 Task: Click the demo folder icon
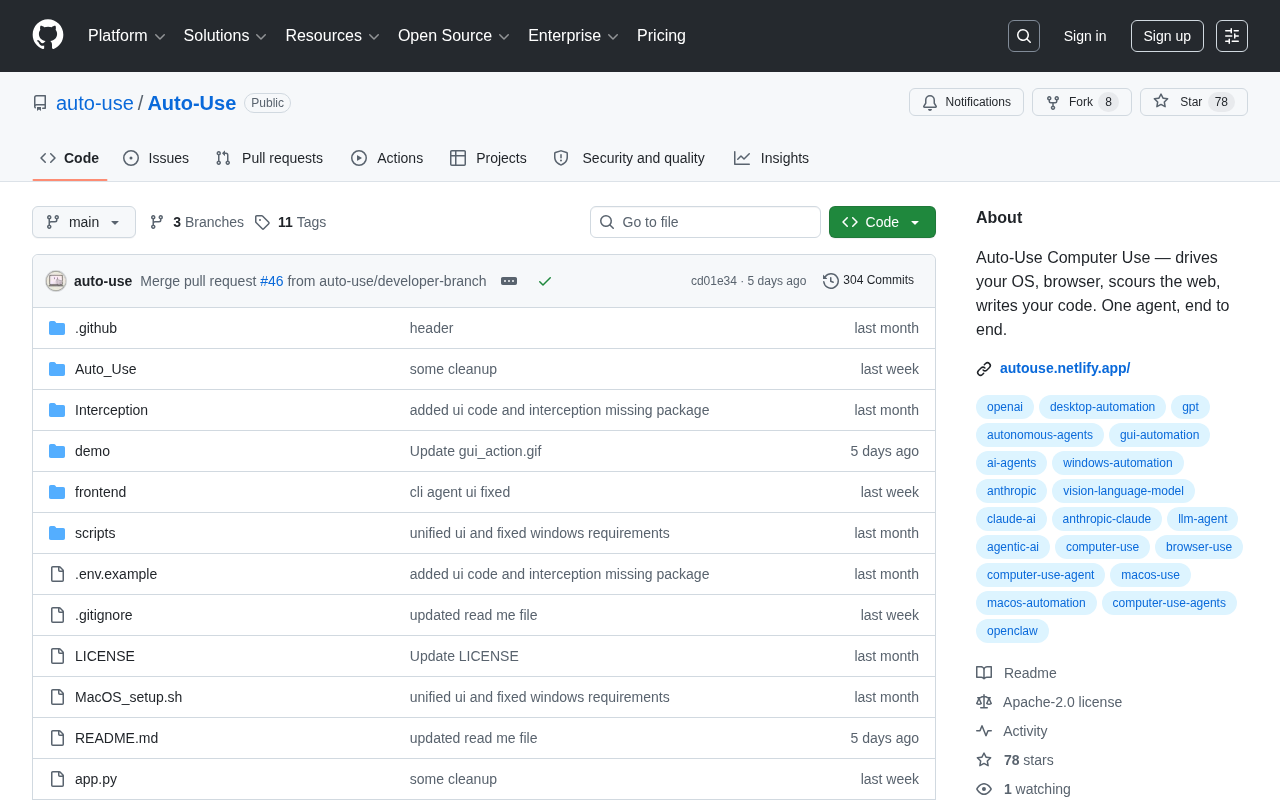[x=57, y=451]
